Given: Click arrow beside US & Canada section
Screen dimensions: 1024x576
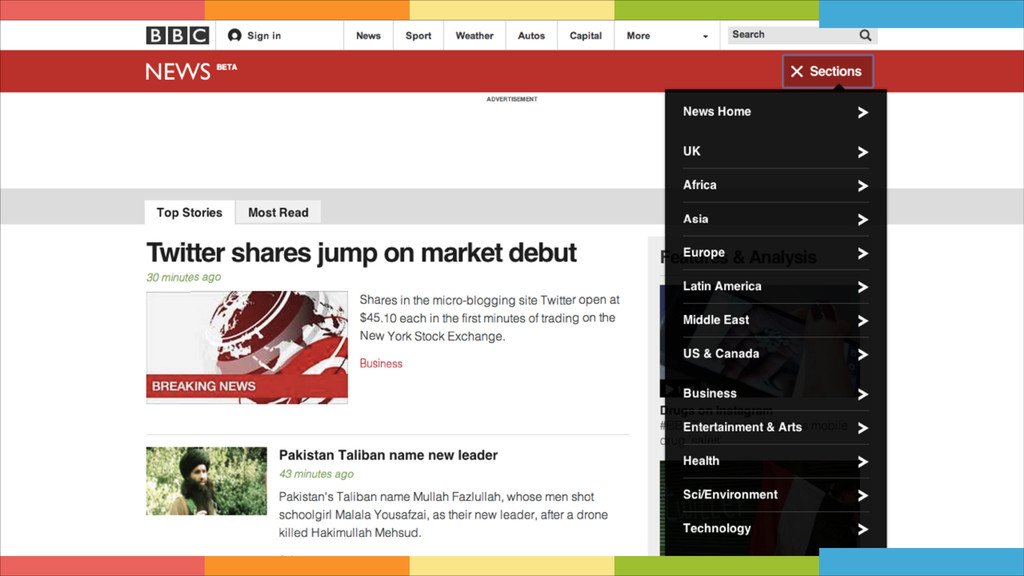Looking at the screenshot, I should 863,355.
